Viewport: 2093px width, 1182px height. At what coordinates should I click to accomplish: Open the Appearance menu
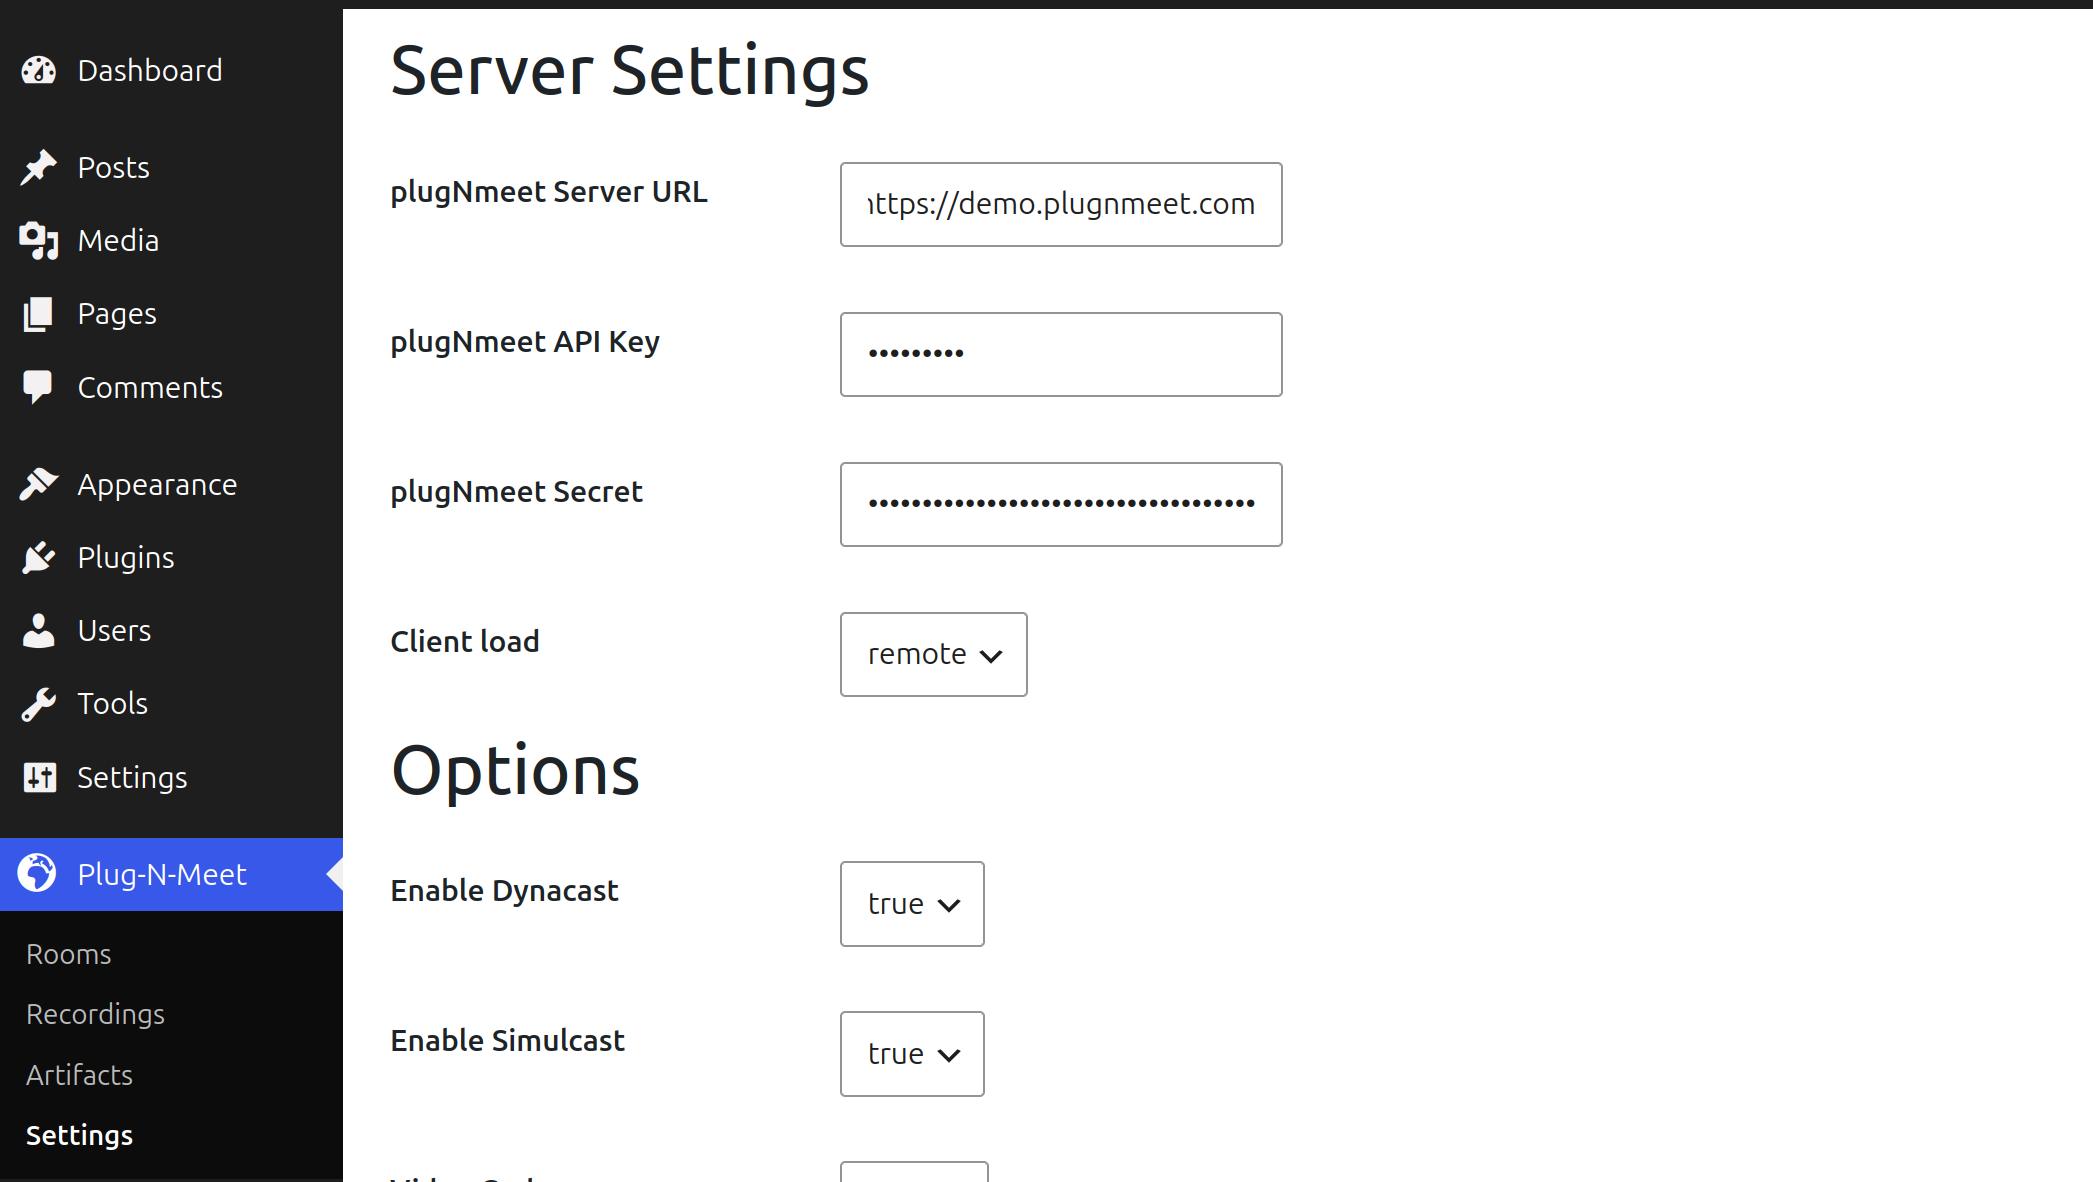coord(172,484)
